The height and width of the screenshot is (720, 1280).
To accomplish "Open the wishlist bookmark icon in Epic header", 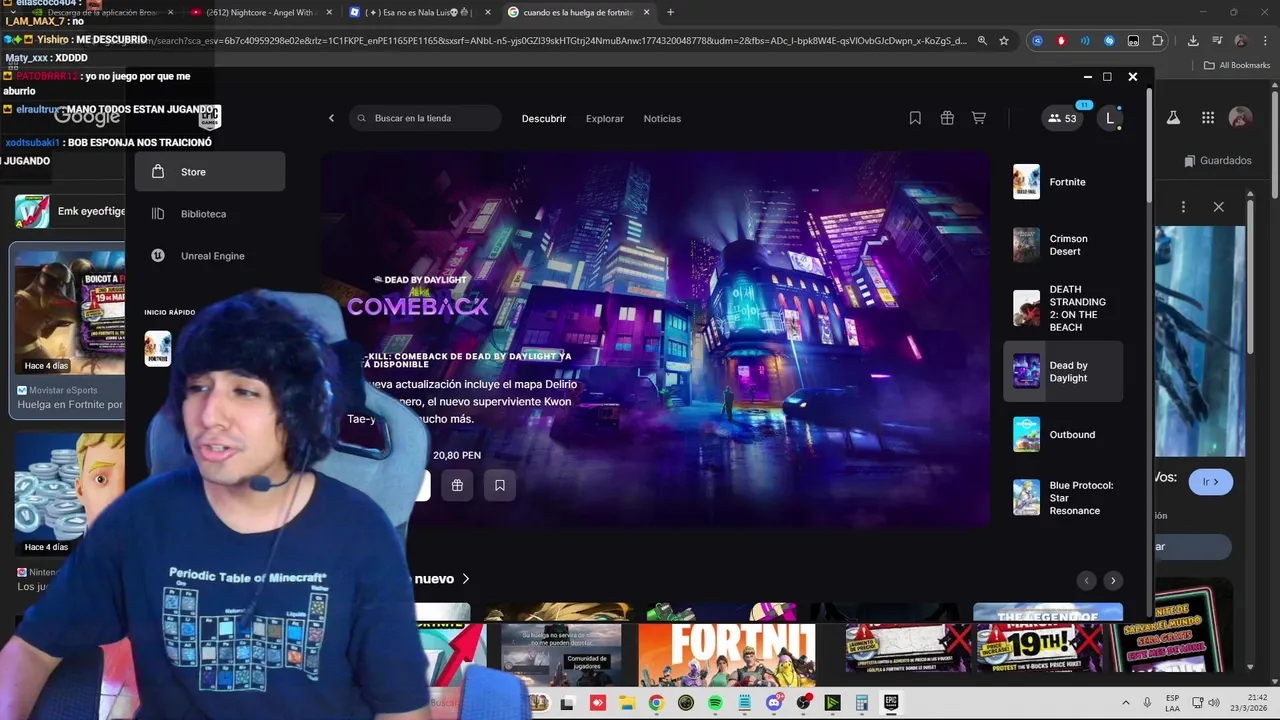I will click(915, 118).
